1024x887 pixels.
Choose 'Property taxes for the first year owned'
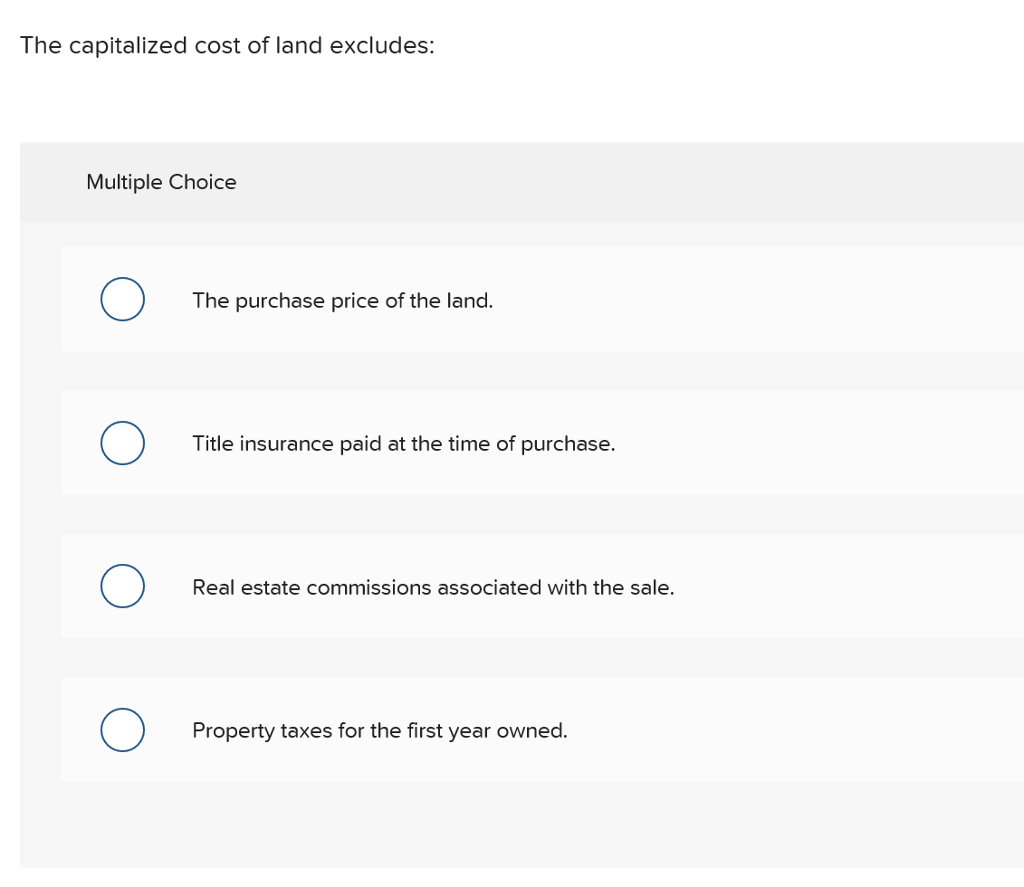(380, 730)
